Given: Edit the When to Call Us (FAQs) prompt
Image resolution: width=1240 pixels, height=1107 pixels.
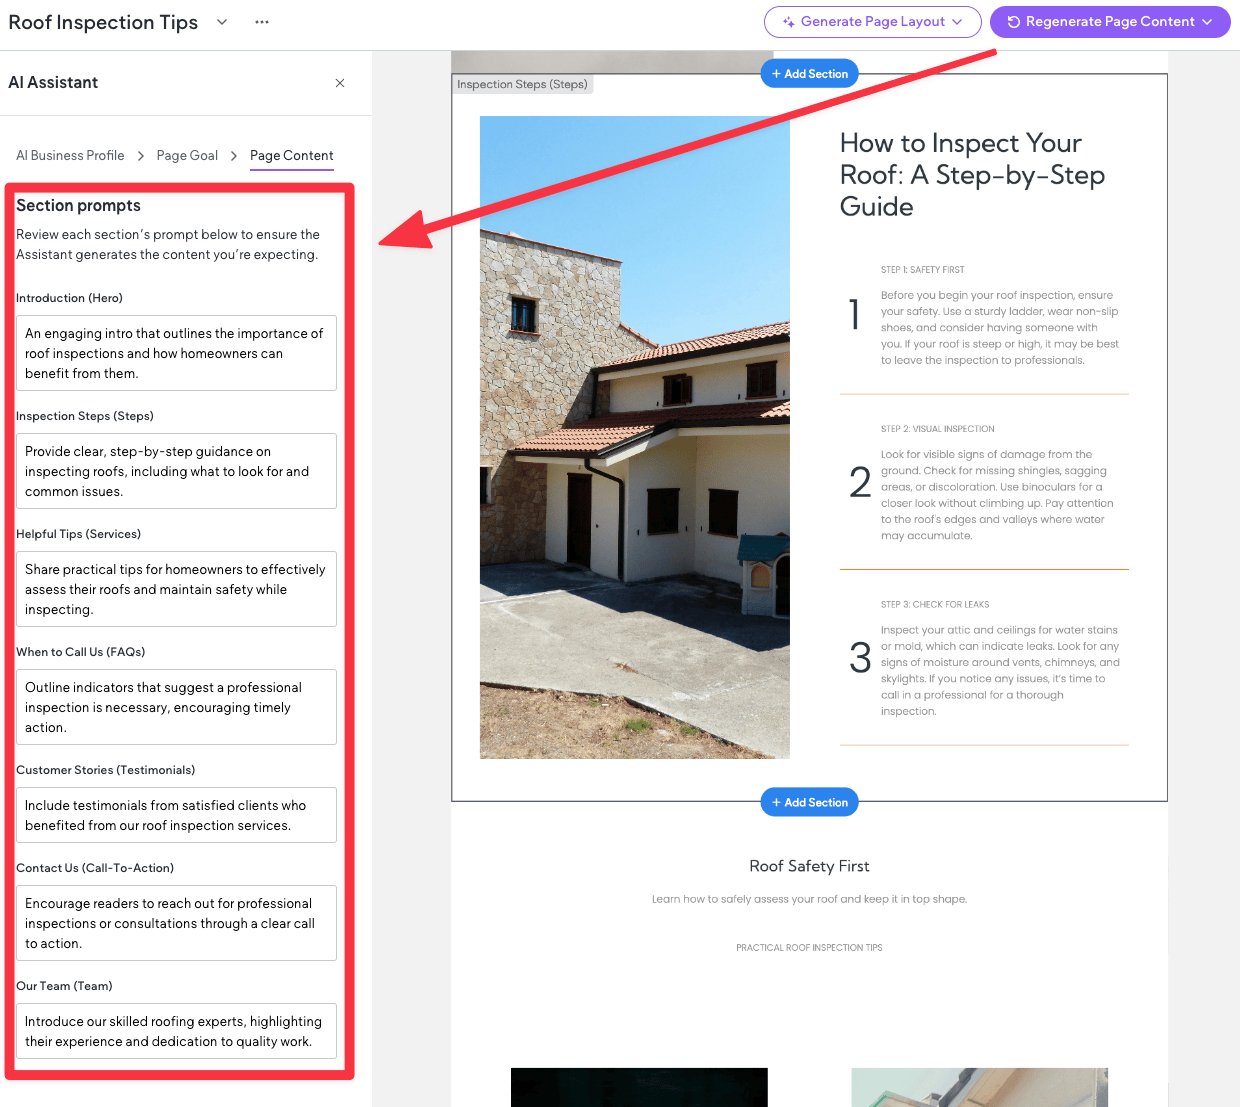Looking at the screenshot, I should click(176, 706).
